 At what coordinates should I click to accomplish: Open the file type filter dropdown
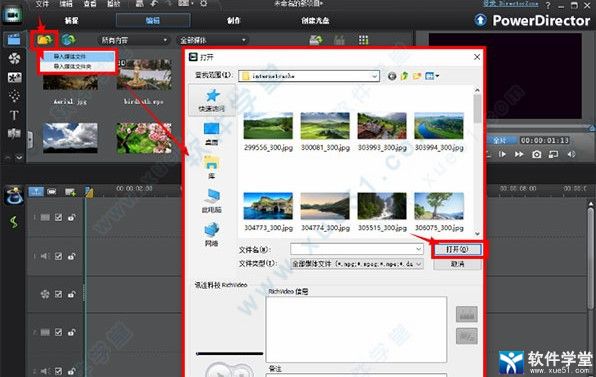point(357,264)
